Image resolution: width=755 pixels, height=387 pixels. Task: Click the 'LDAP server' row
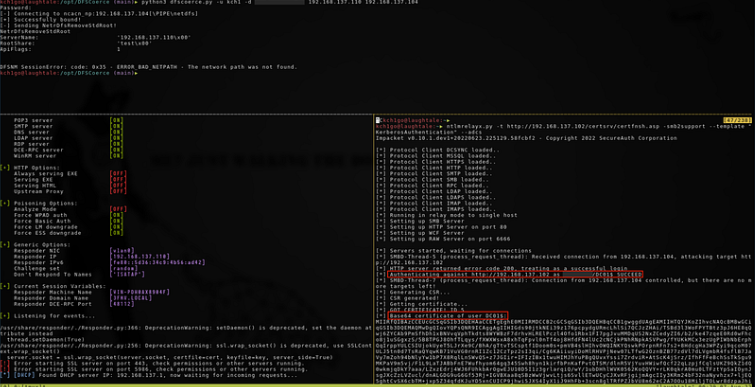pyautogui.click(x=68, y=138)
